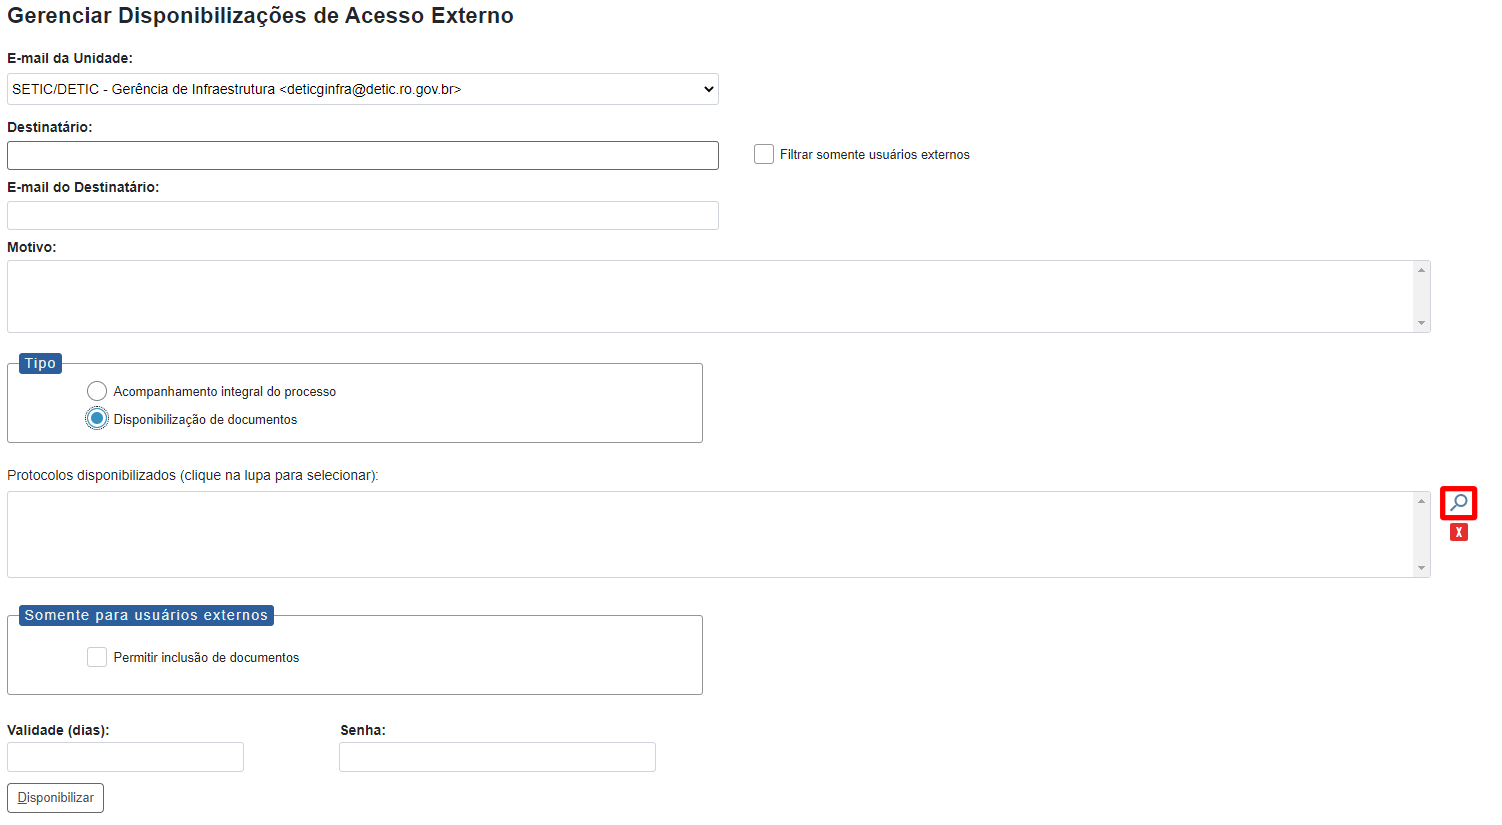Click into E-mail do Destinatário field

pyautogui.click(x=362, y=215)
